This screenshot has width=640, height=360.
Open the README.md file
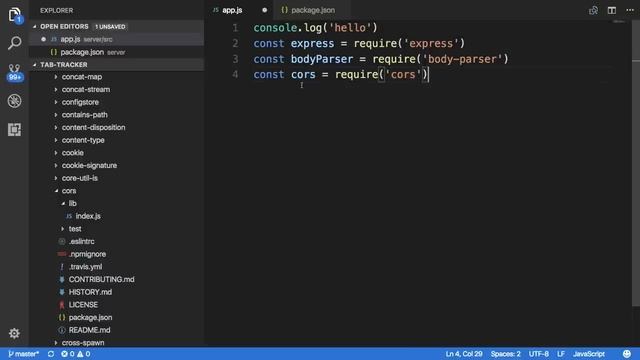point(89,330)
